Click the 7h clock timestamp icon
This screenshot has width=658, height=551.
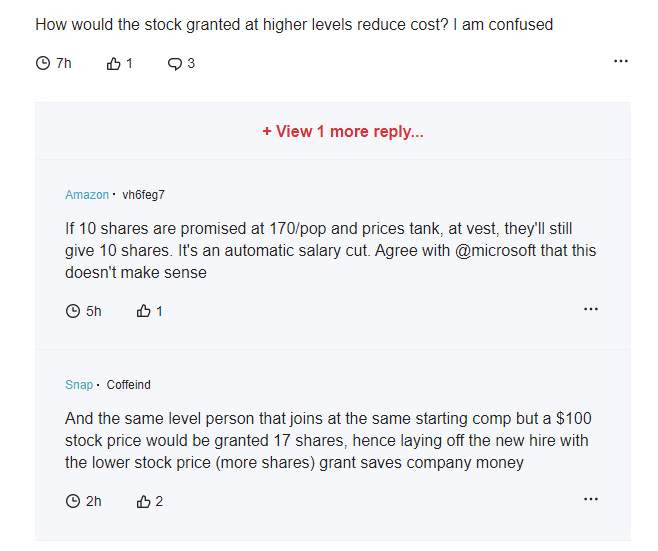coord(43,63)
